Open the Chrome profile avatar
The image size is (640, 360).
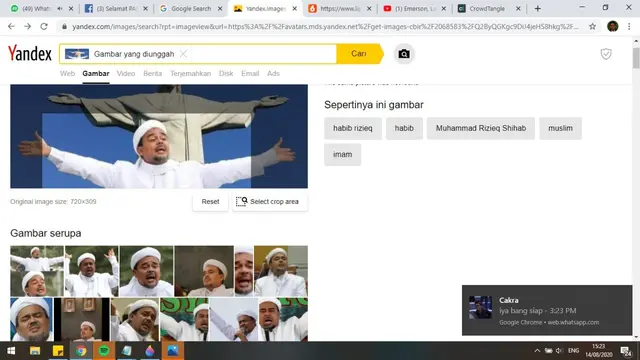tap(612, 27)
